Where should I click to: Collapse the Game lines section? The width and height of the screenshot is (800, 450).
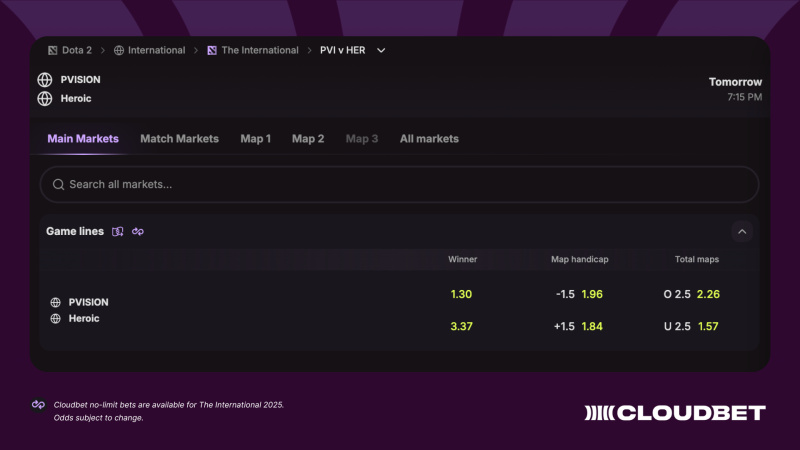(x=741, y=232)
